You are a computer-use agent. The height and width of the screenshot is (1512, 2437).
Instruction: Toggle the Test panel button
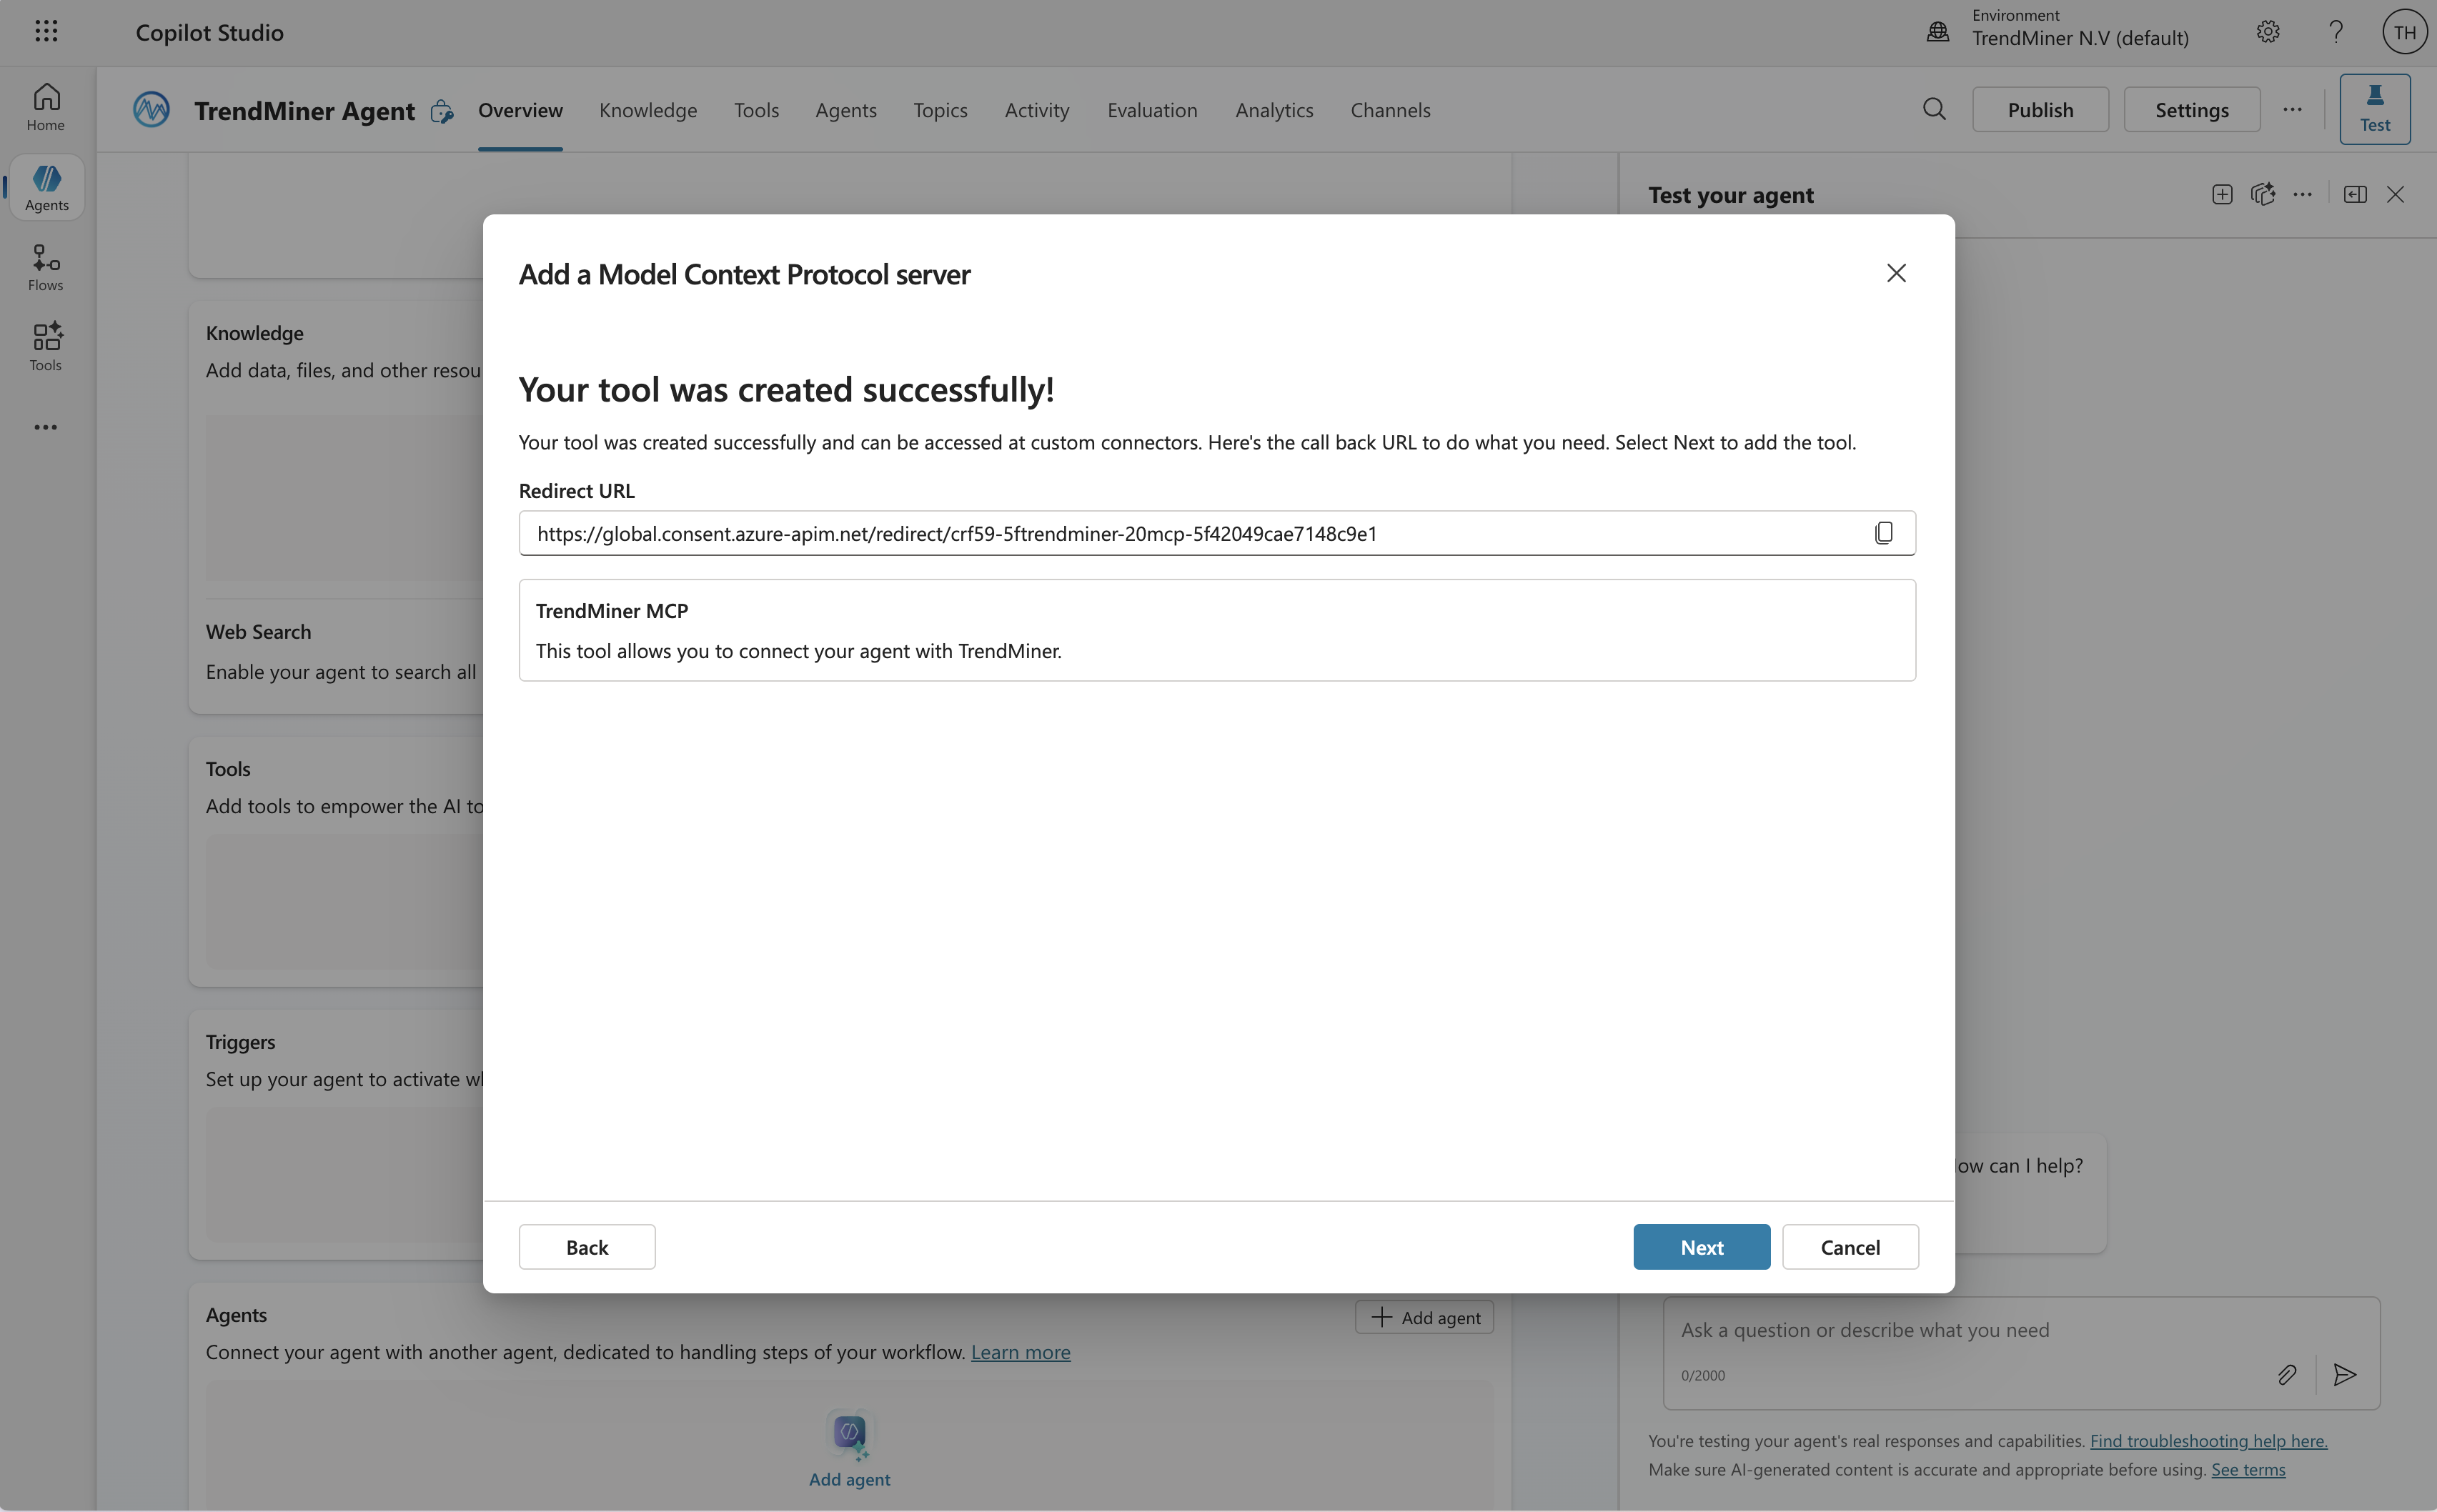tap(2375, 109)
